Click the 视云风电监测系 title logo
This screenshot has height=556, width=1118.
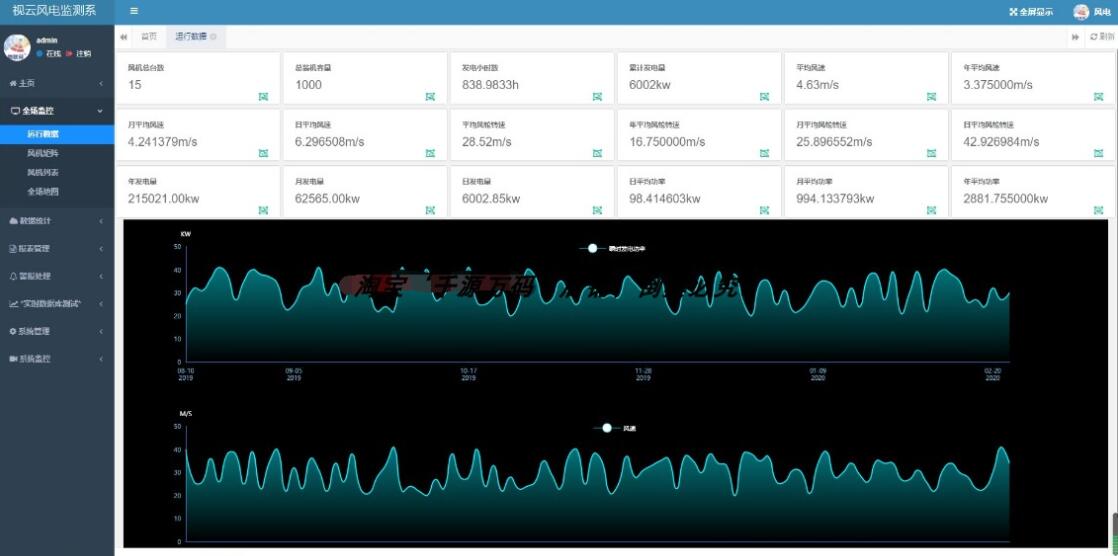coord(54,11)
